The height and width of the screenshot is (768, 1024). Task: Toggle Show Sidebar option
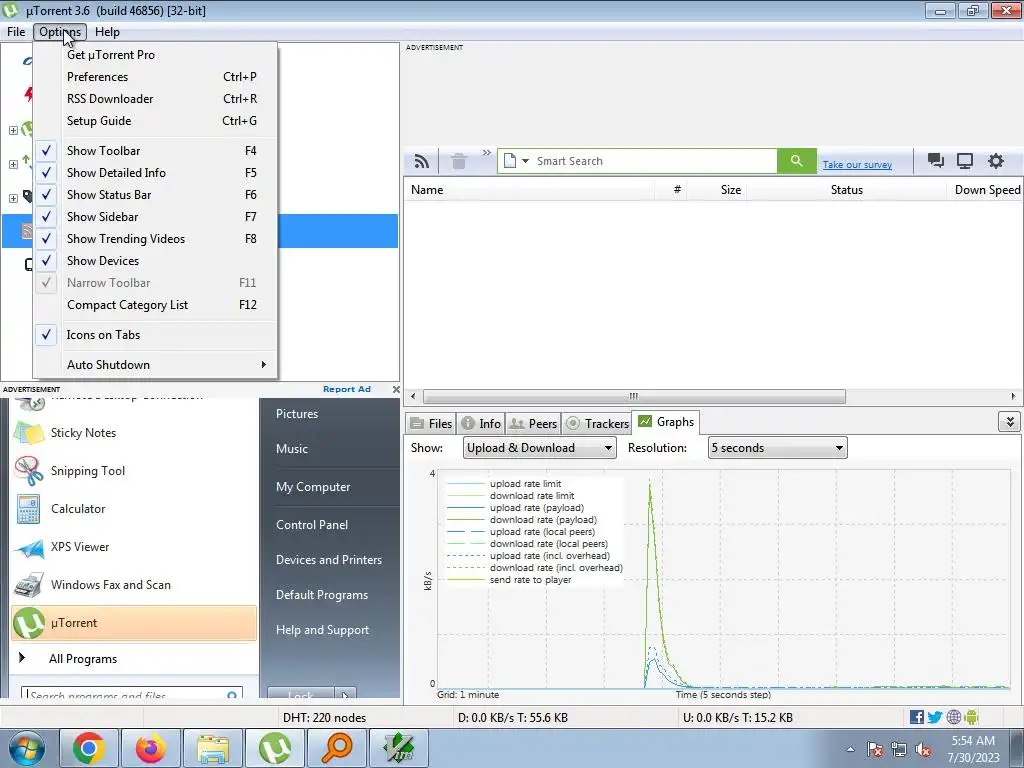coord(155,217)
